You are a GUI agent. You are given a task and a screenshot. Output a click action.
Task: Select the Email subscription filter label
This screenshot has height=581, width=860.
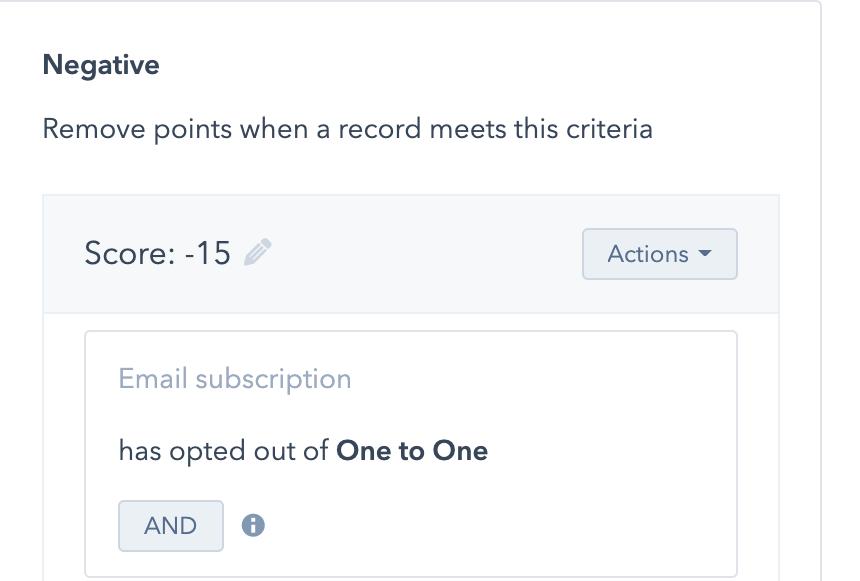pos(235,379)
